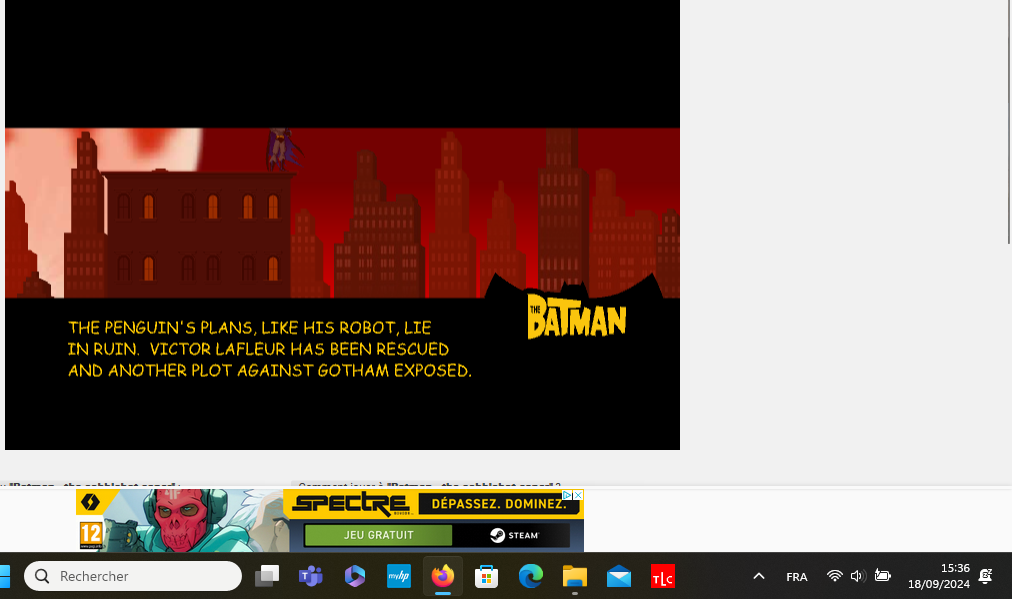Click the Task View icon
Viewport: 1012px width, 599px height.
pyautogui.click(x=266, y=577)
